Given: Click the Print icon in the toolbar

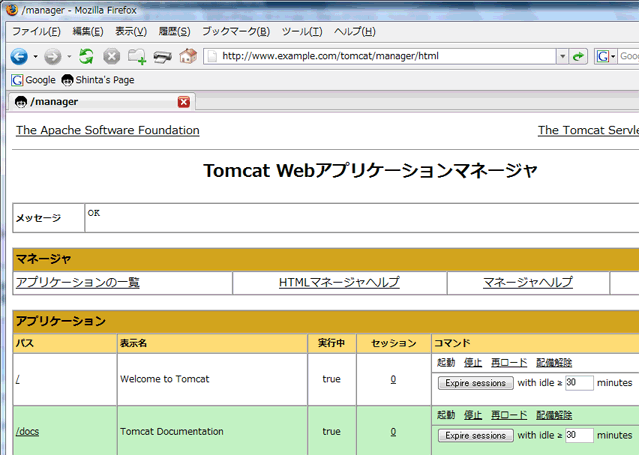Looking at the screenshot, I should point(162,56).
